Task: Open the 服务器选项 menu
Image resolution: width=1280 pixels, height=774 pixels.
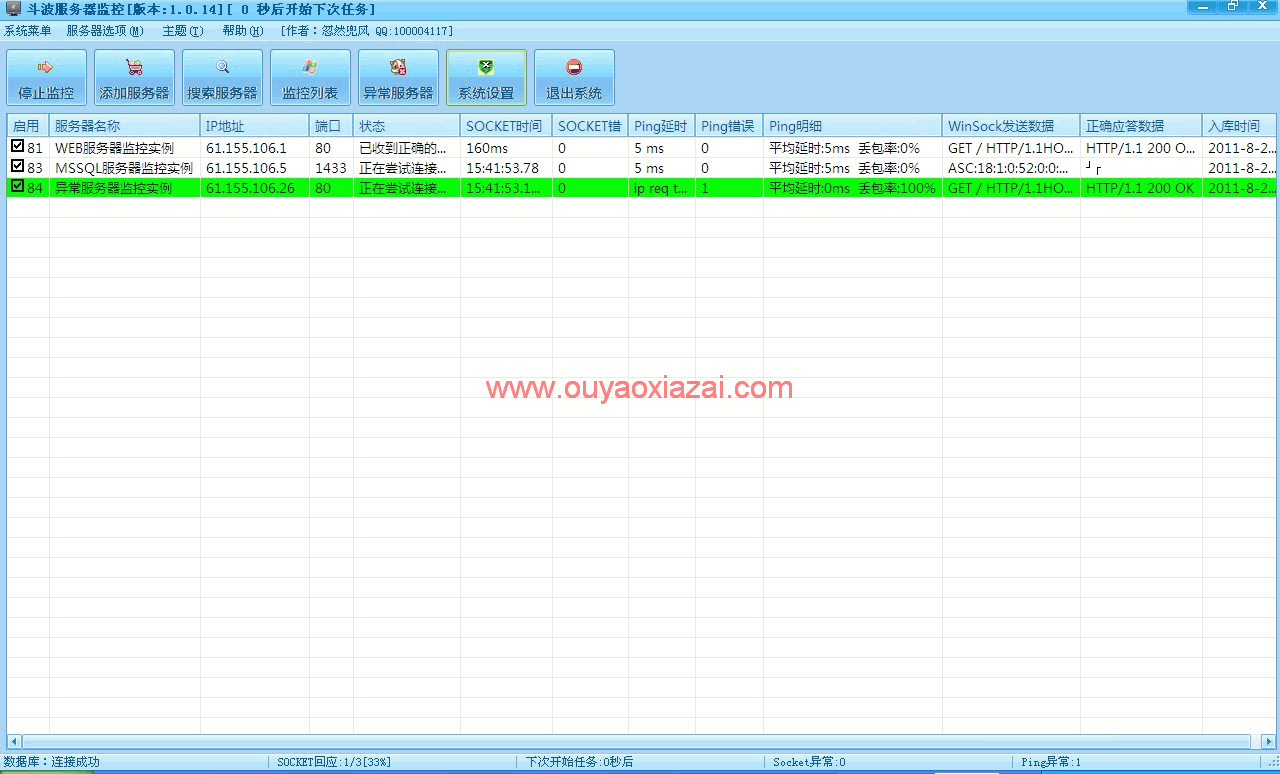Action: tap(105, 31)
